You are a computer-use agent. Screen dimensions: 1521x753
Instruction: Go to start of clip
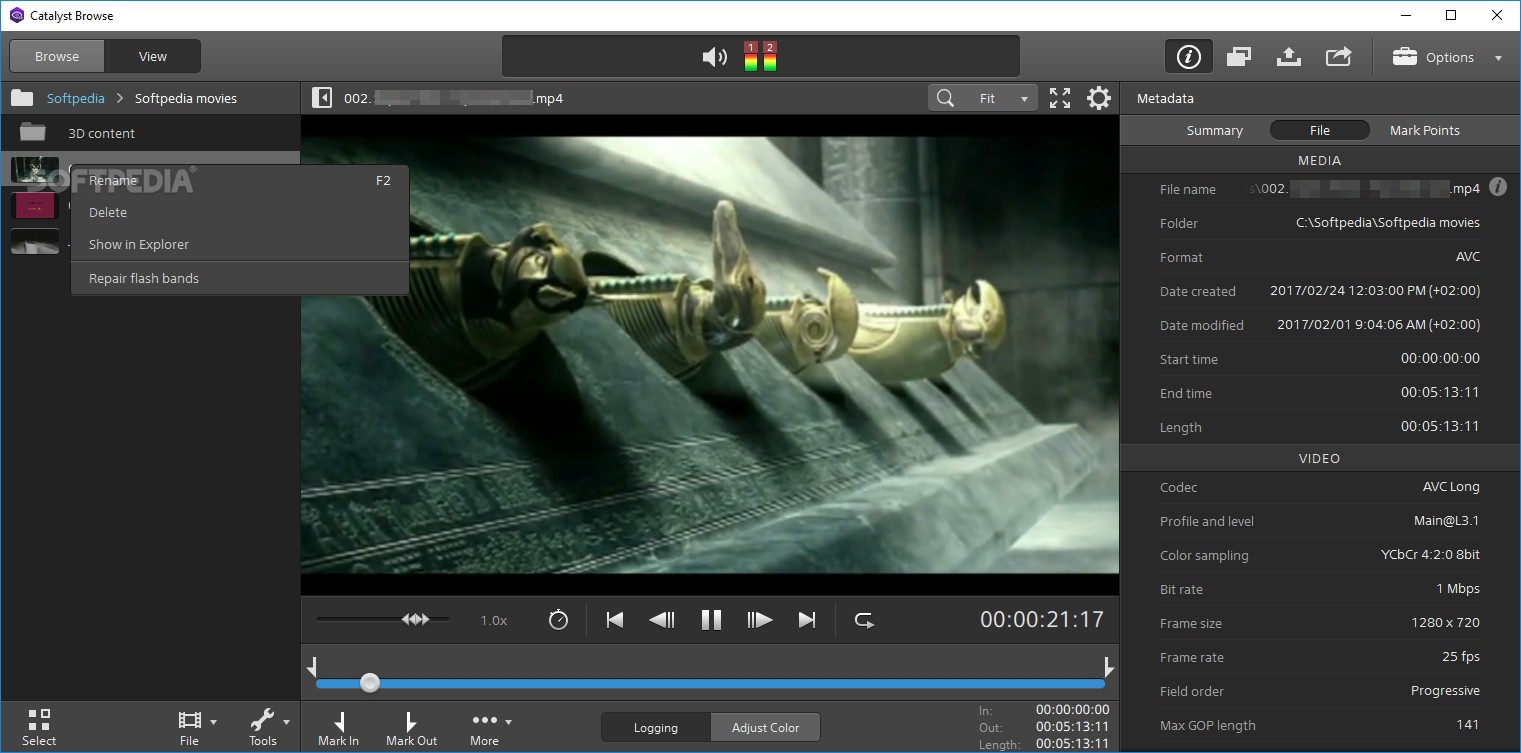pyautogui.click(x=615, y=620)
